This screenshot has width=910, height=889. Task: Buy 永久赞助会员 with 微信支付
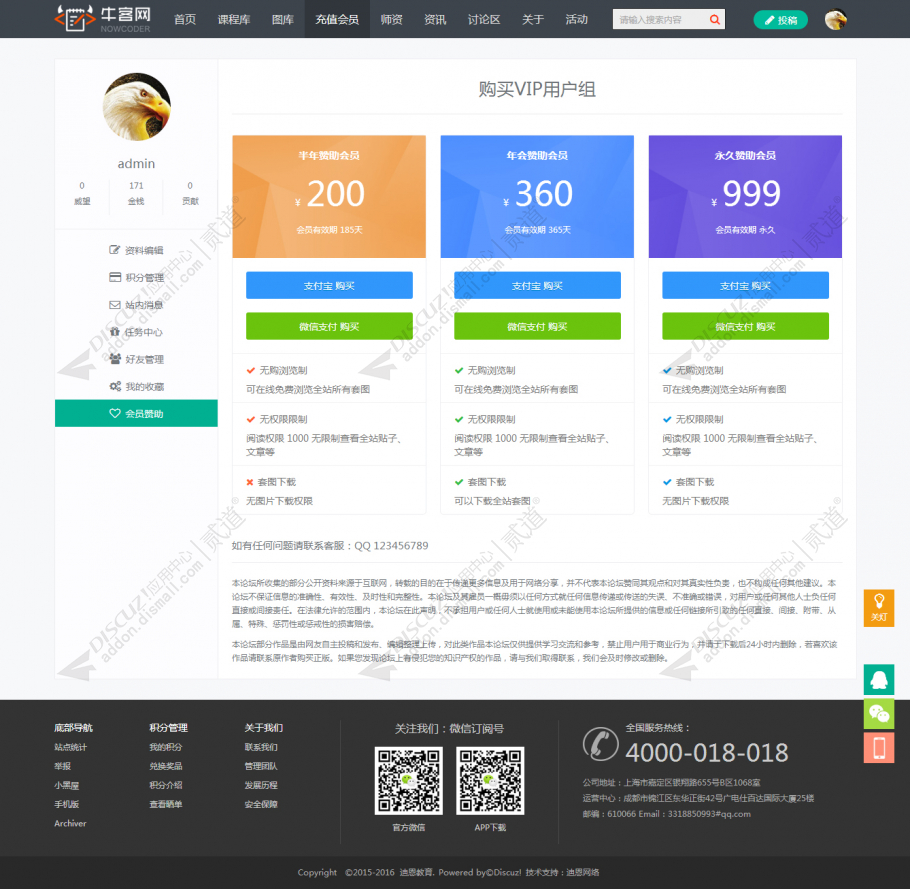[x=745, y=326]
